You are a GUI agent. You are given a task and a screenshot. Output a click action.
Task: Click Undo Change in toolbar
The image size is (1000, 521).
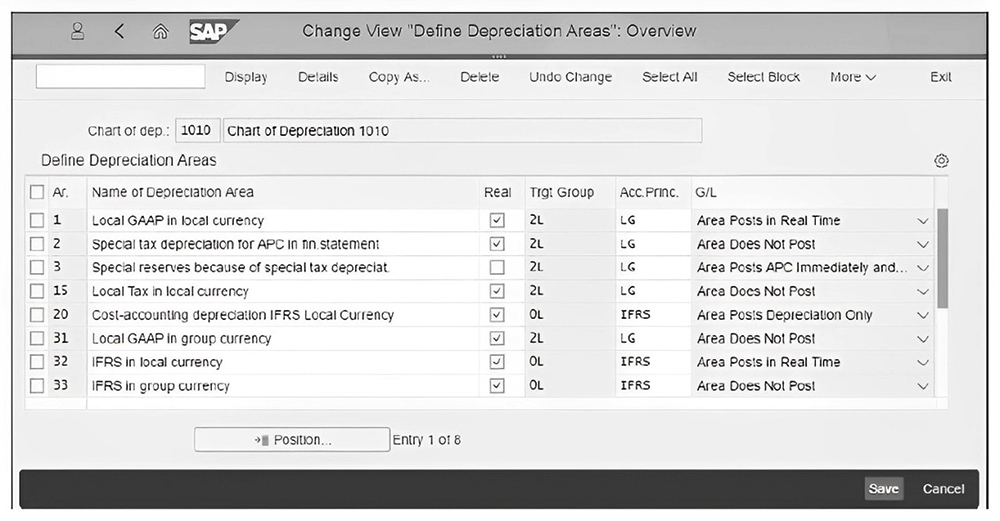click(570, 77)
